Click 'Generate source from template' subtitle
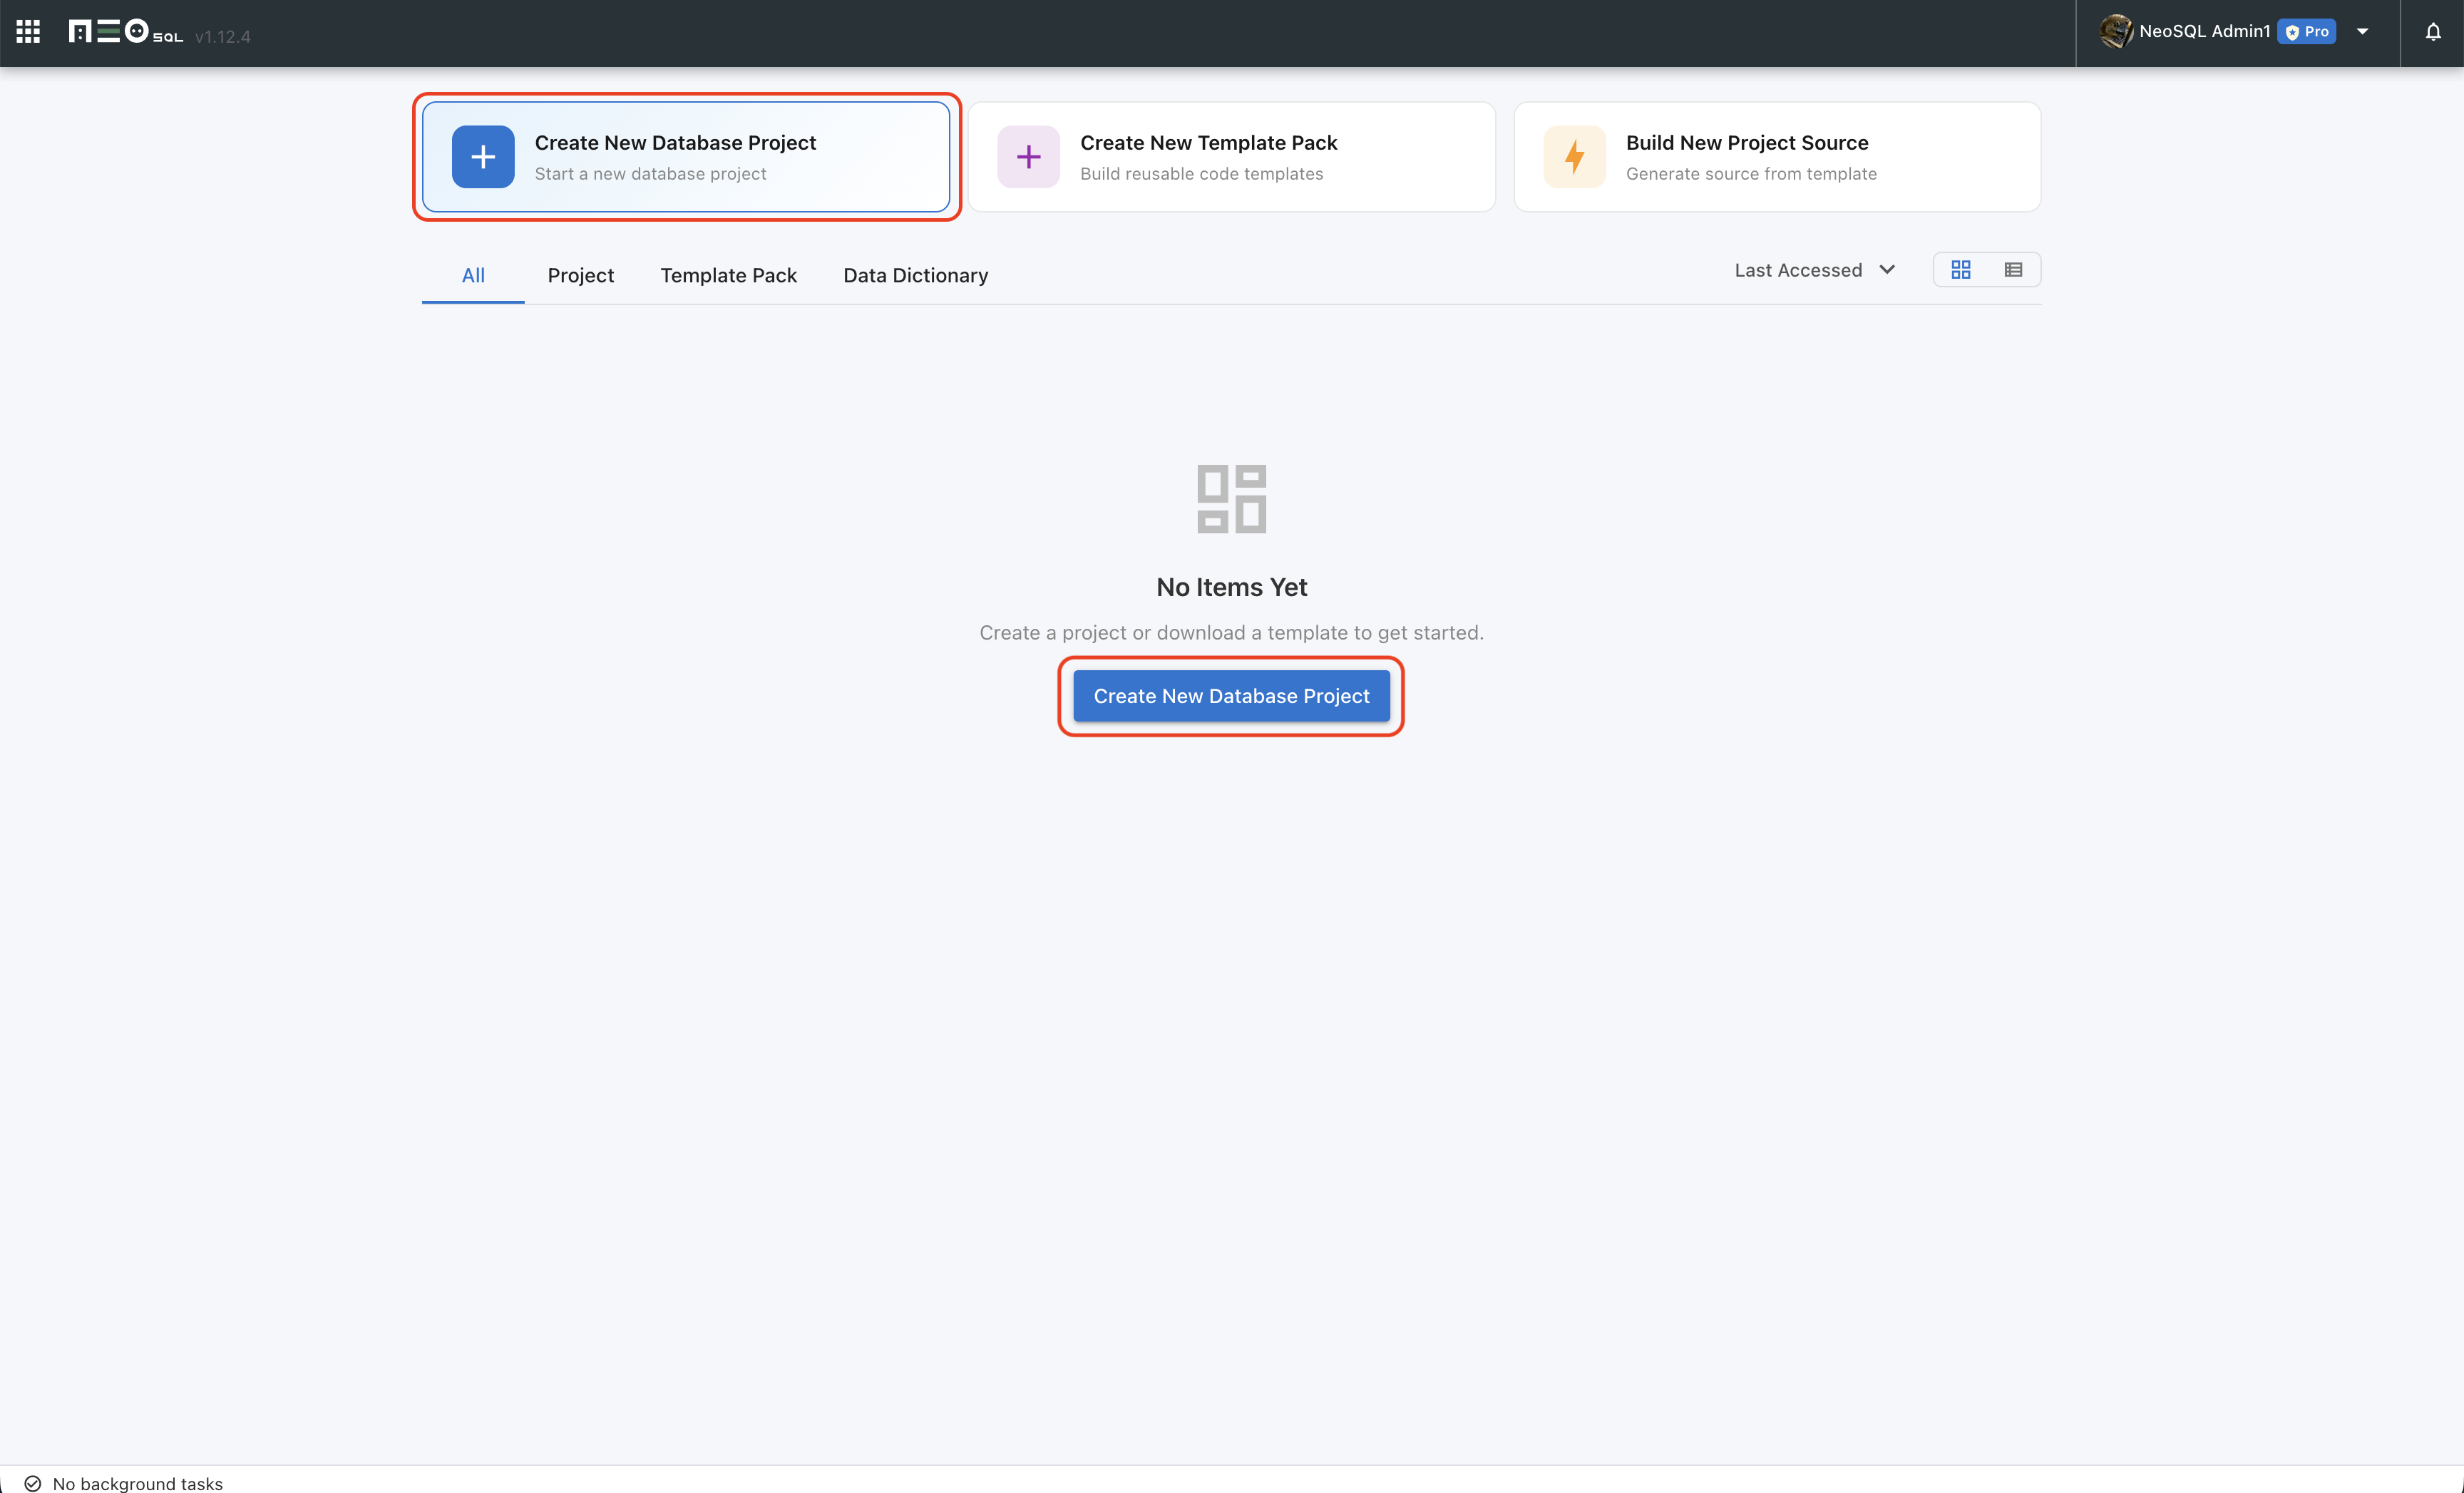The width and height of the screenshot is (2464, 1493). (x=1751, y=174)
